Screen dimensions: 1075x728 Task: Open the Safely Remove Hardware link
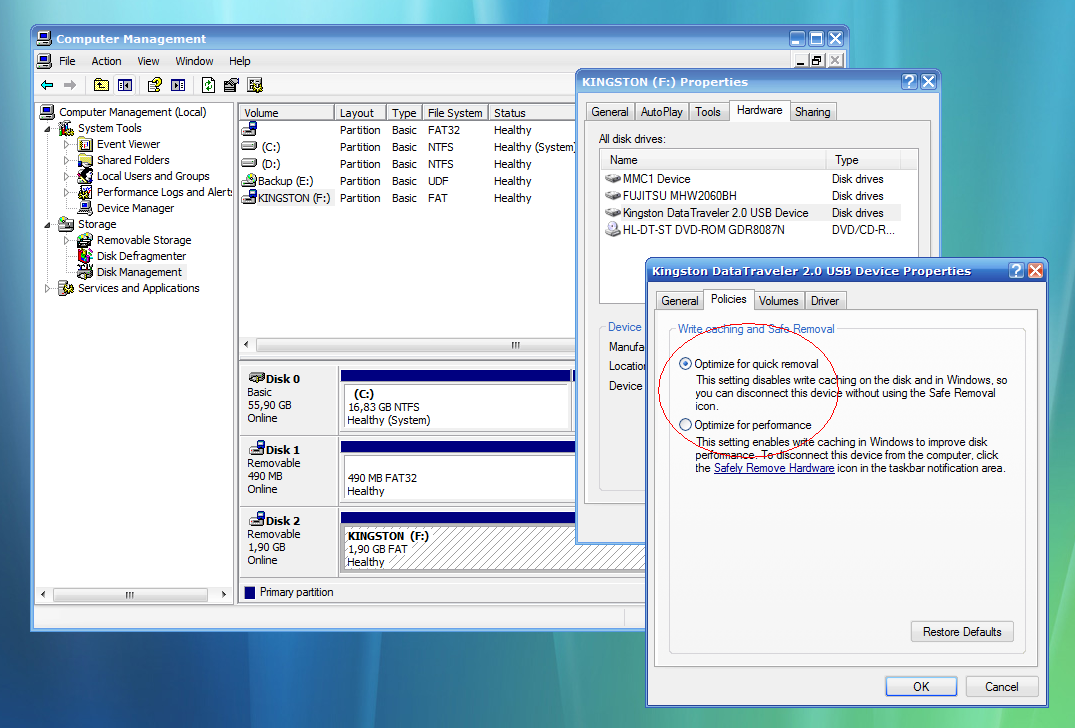773,468
